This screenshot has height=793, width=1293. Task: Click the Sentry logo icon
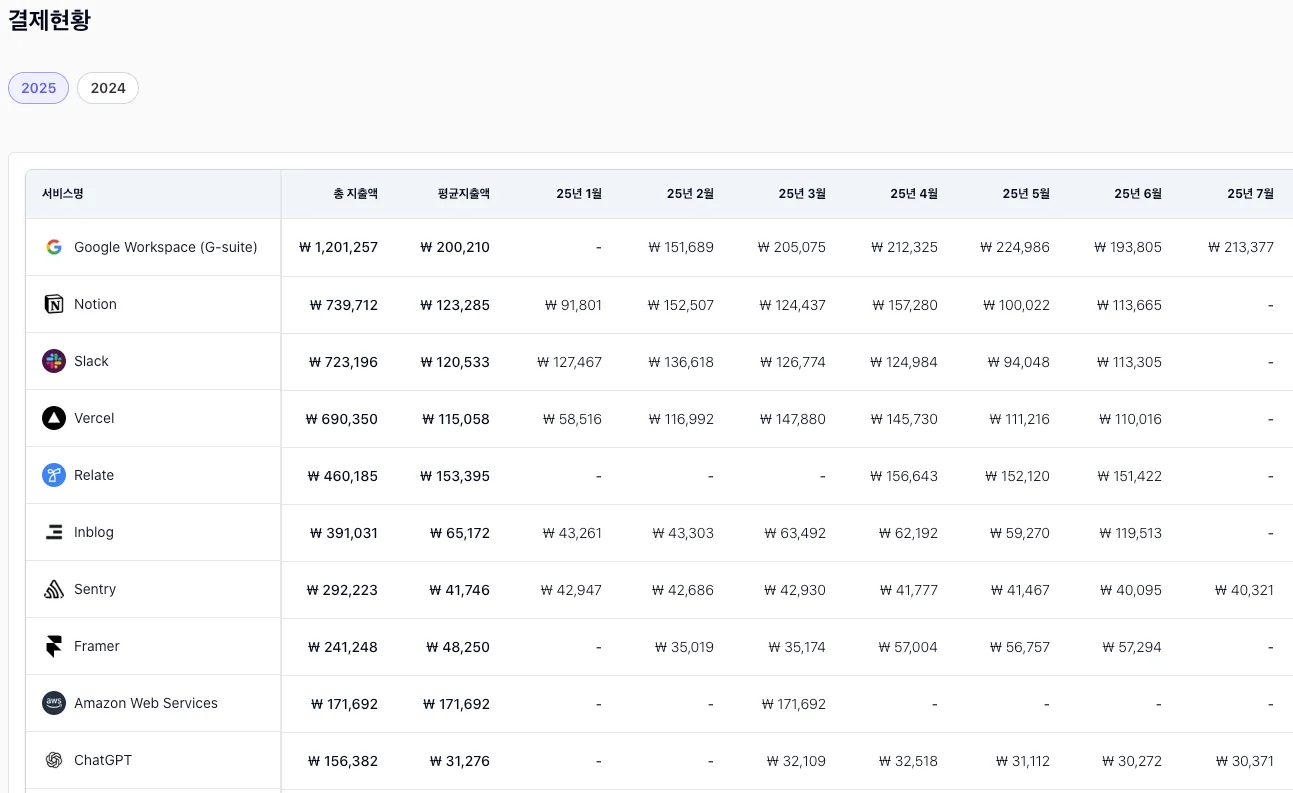[54, 589]
